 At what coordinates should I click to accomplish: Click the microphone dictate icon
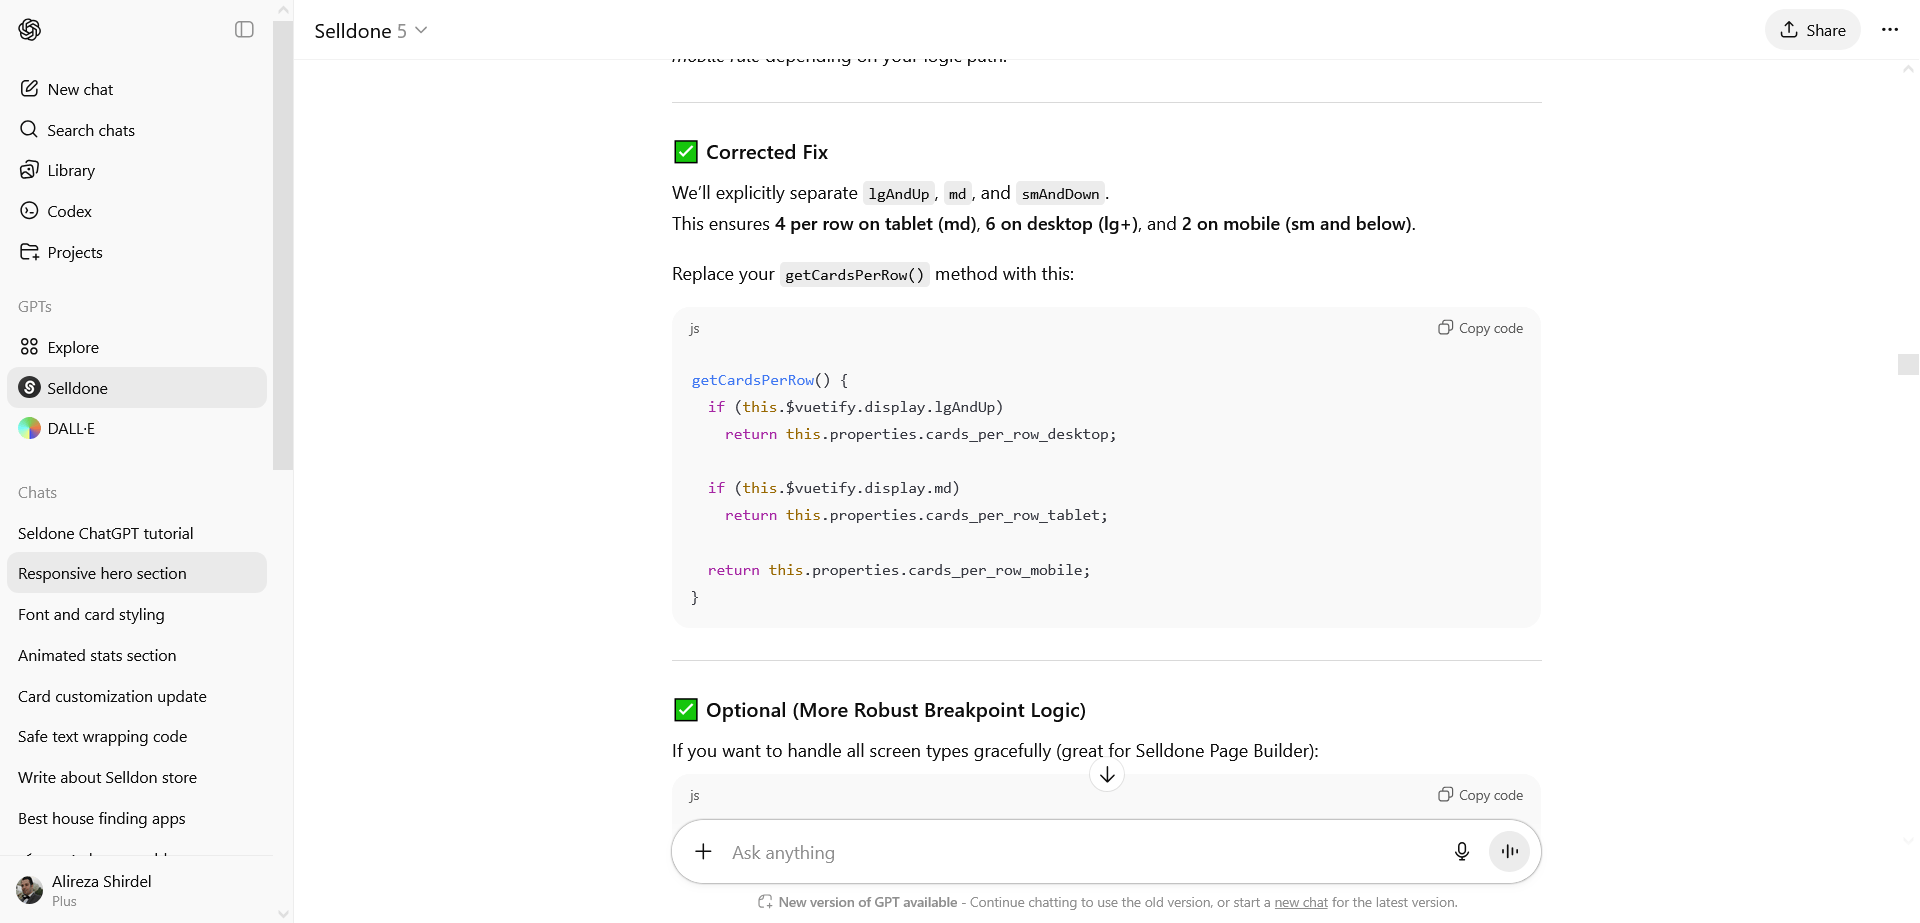[x=1462, y=852]
